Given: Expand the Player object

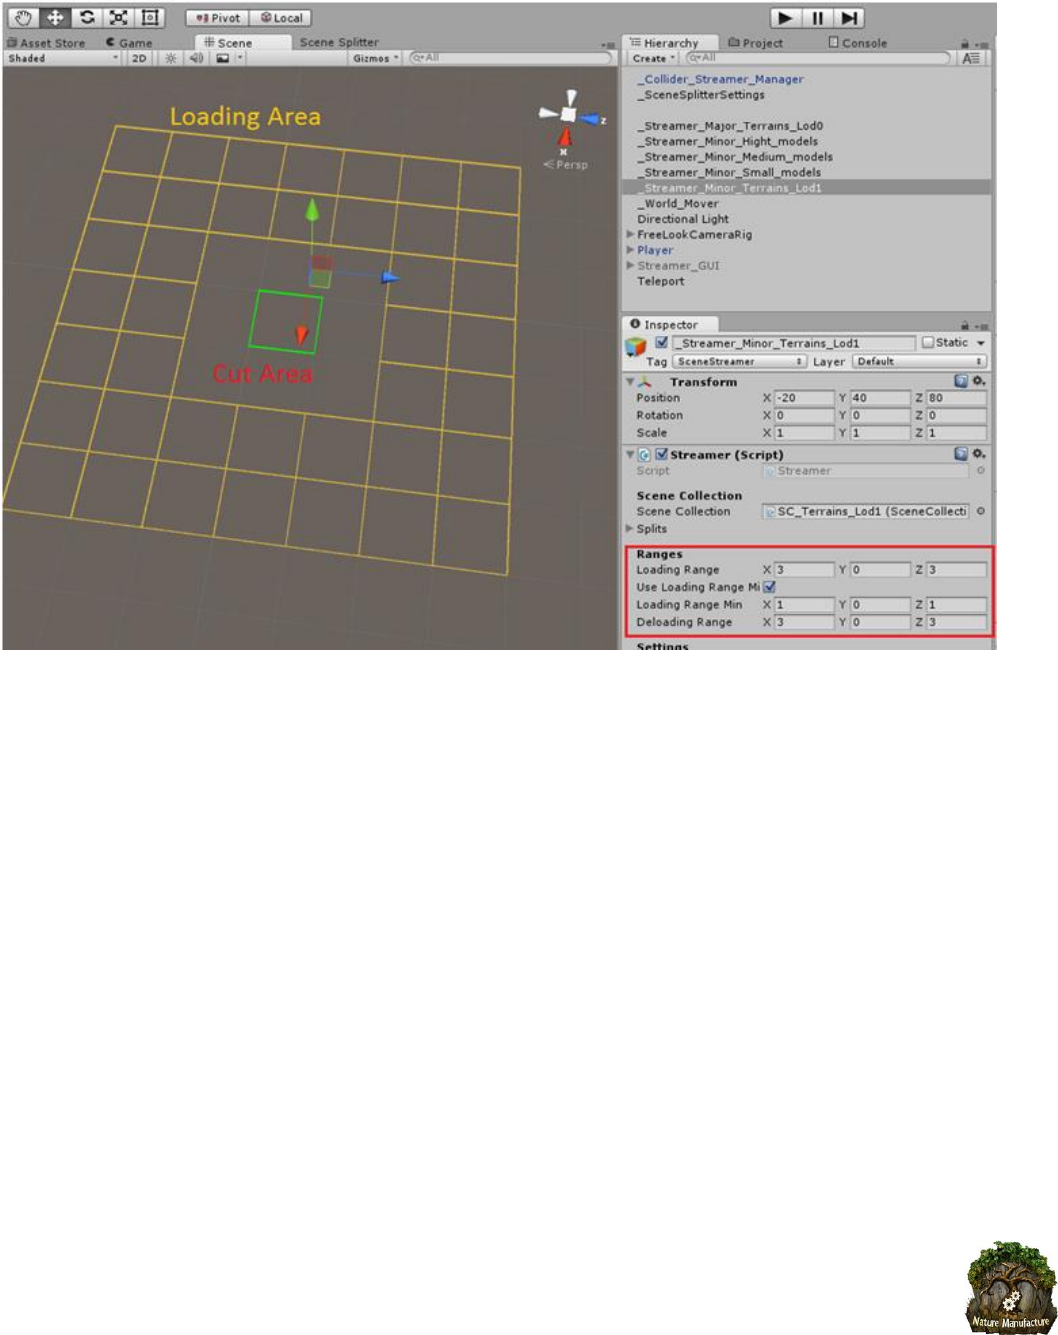Looking at the screenshot, I should pos(631,250).
